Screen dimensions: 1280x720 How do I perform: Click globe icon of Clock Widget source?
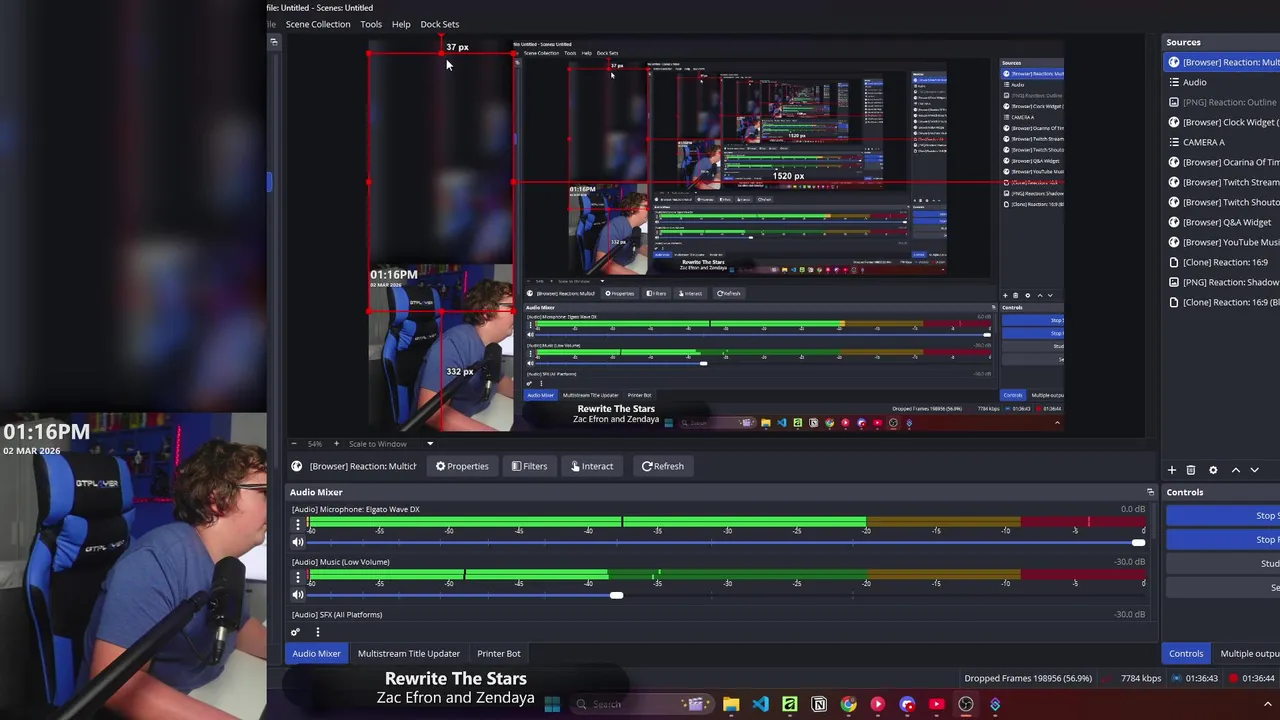1174,122
